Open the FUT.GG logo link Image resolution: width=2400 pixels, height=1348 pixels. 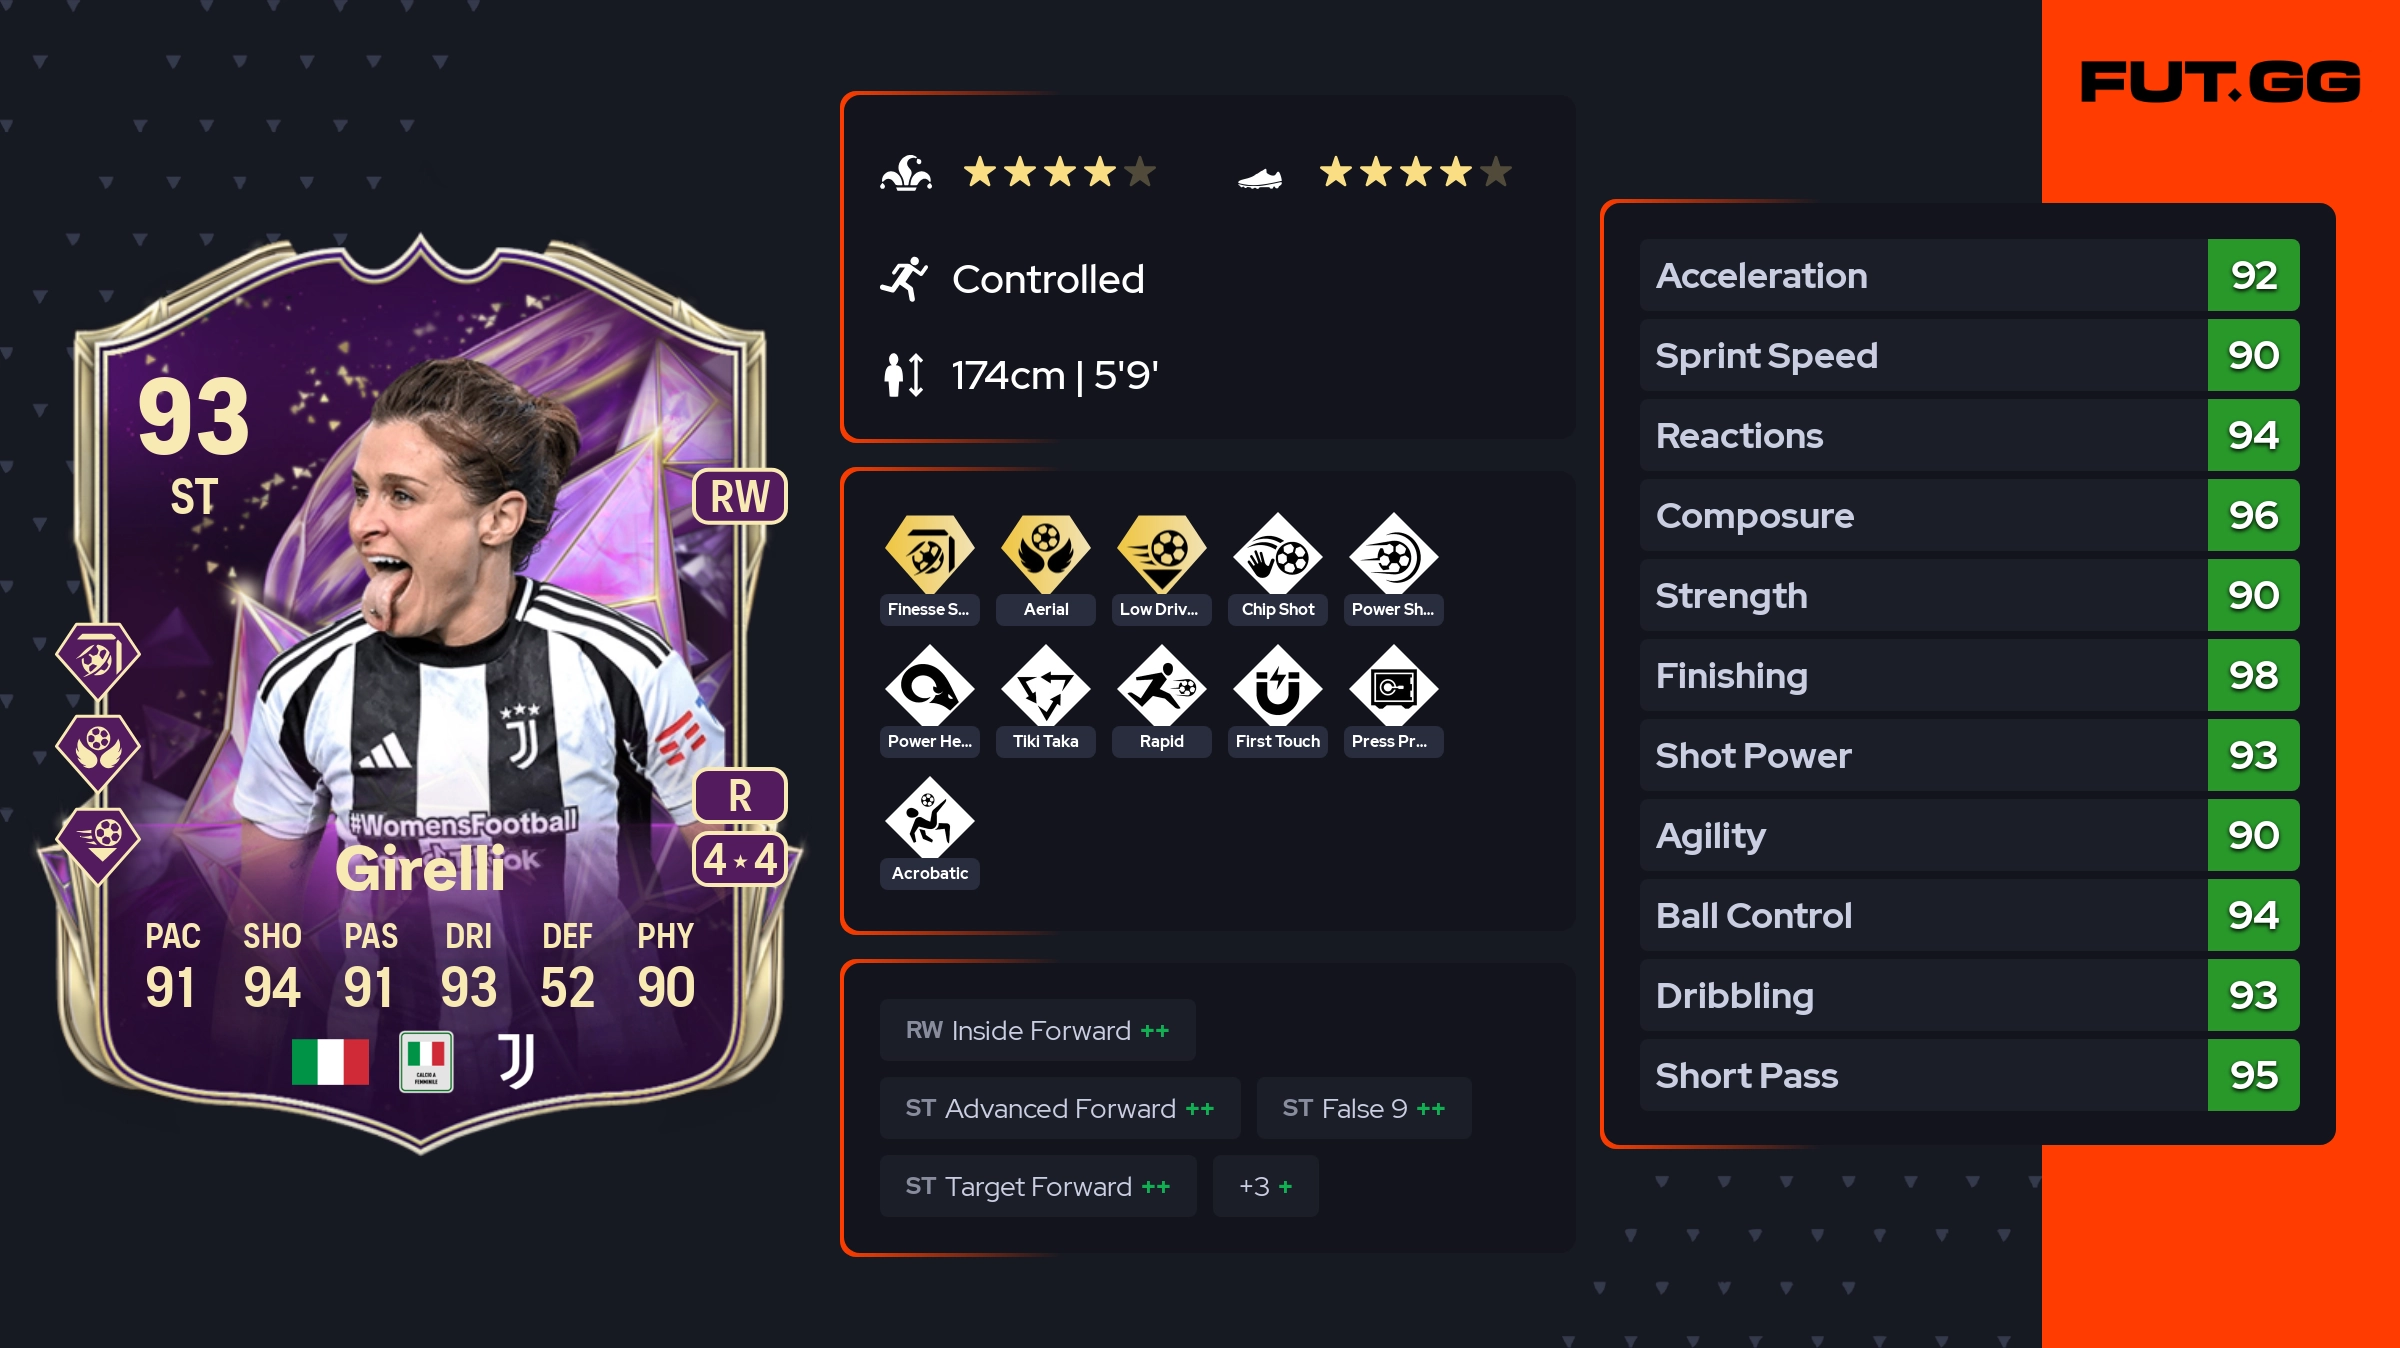(2220, 82)
